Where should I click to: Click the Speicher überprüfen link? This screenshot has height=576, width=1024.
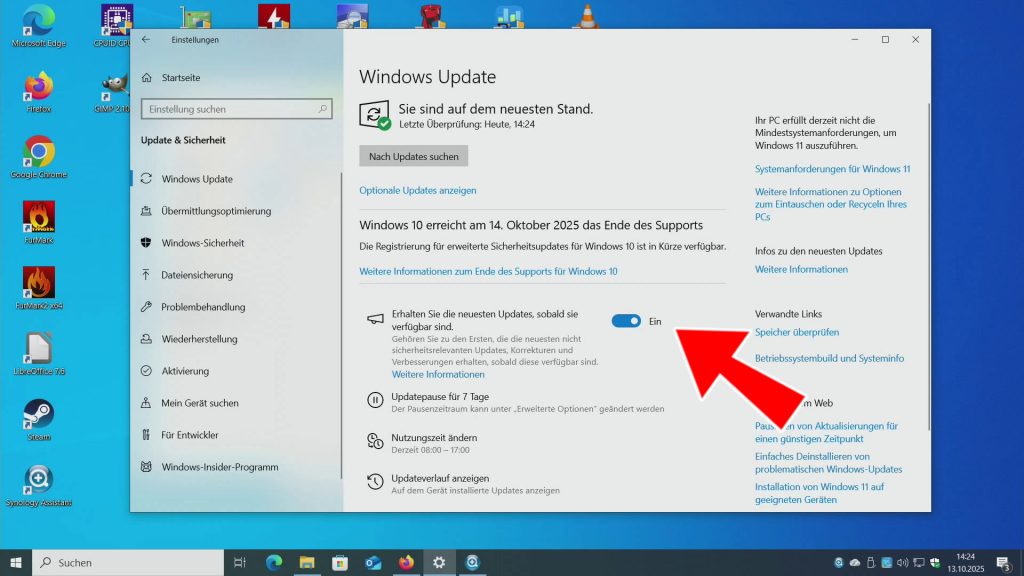[797, 332]
